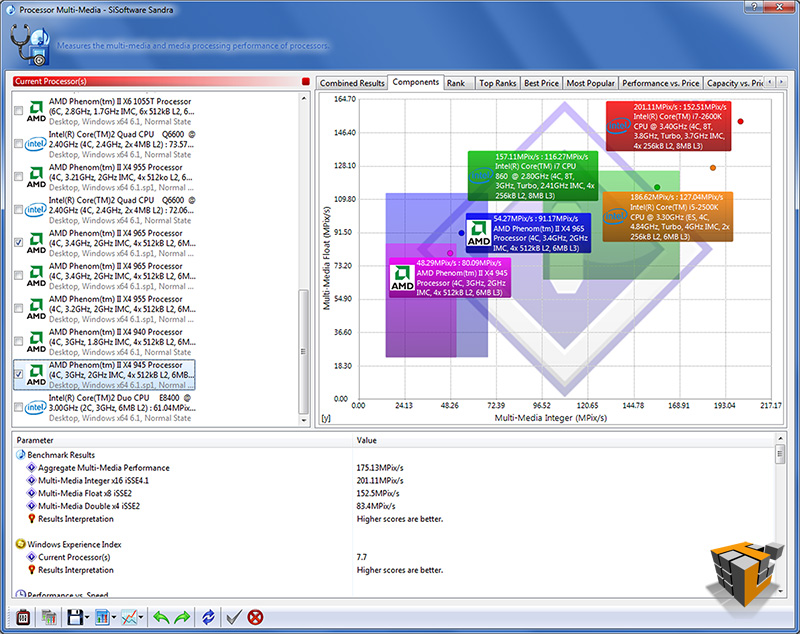Switch to the Top Ranks tab
This screenshot has width=800, height=634.
(x=497, y=83)
